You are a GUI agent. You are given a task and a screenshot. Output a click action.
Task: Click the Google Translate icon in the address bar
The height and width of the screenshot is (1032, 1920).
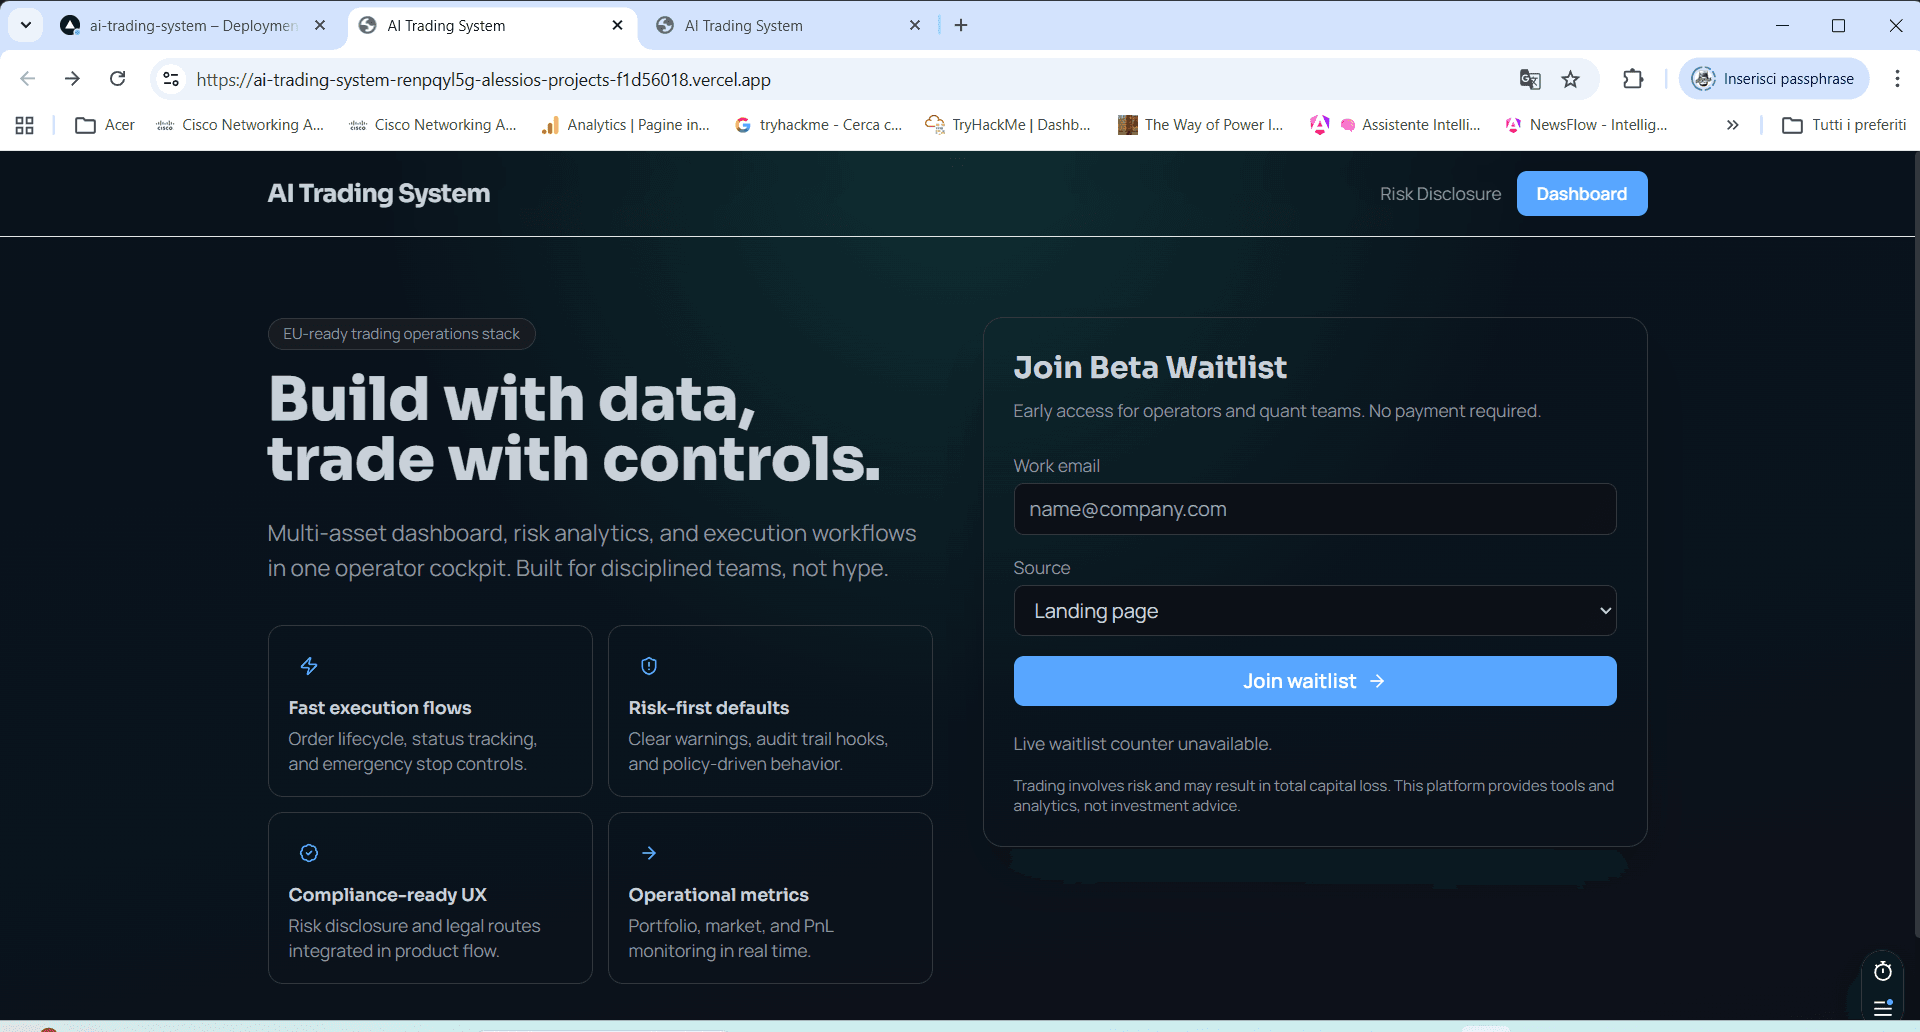[x=1530, y=79]
